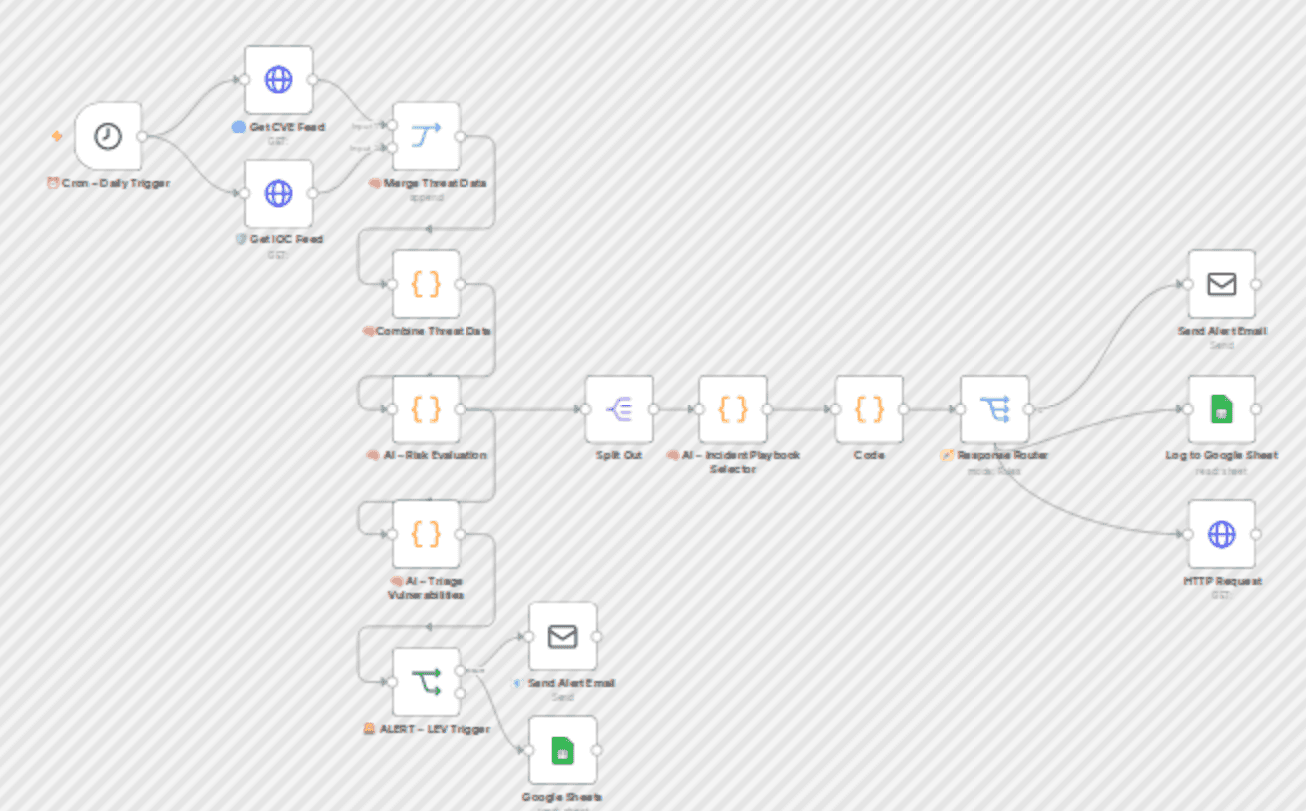The width and height of the screenshot is (1306, 811).
Task: Click input connector of Log to Google Sheet
Action: click(1188, 409)
